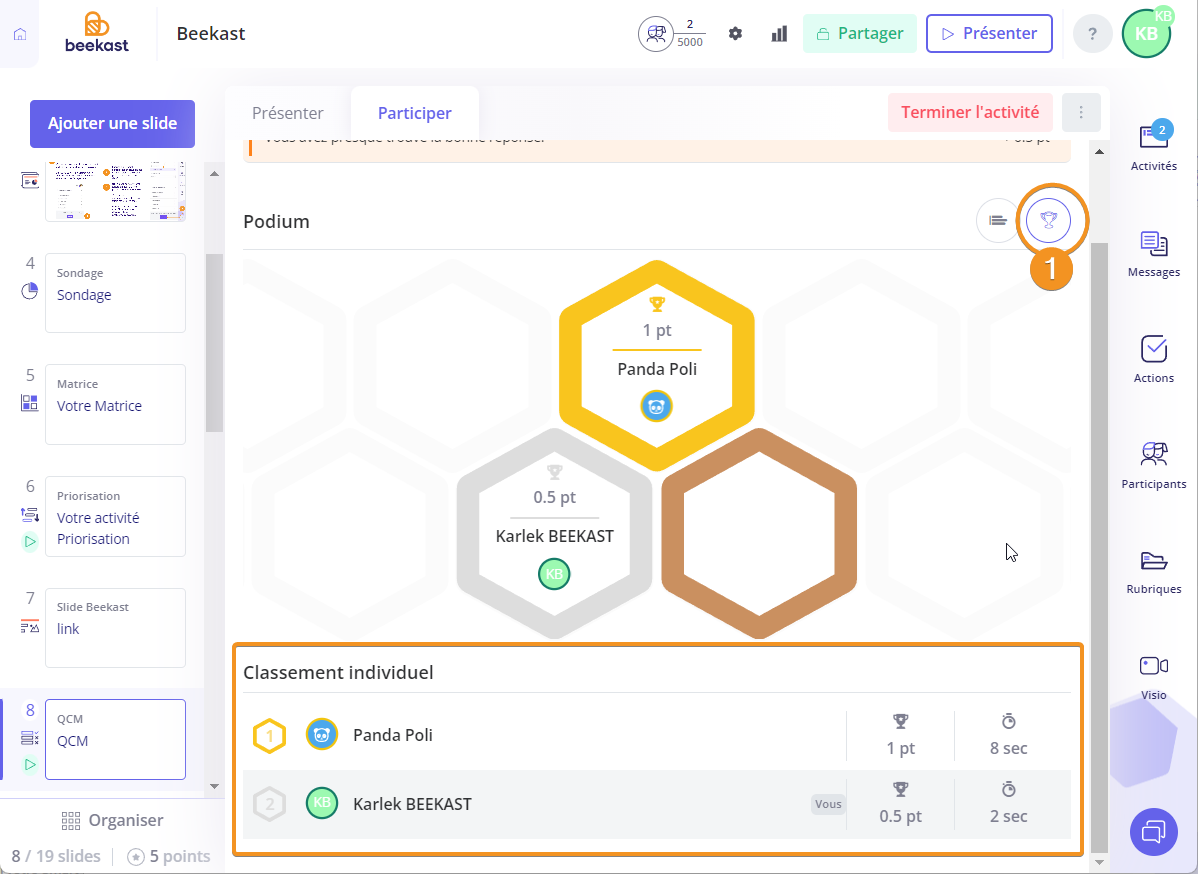Click the QCM list type icon

(30, 738)
